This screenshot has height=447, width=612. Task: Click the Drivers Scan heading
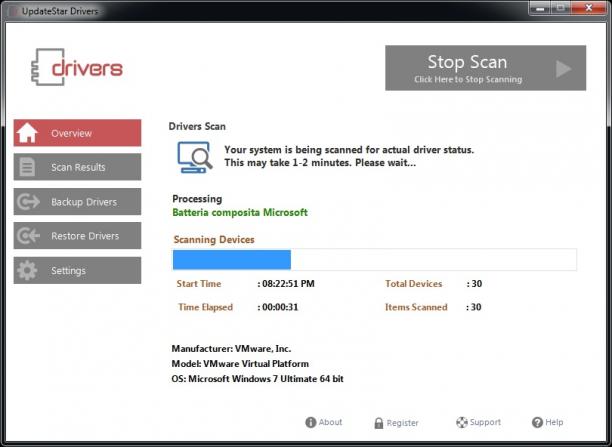[x=197, y=126]
